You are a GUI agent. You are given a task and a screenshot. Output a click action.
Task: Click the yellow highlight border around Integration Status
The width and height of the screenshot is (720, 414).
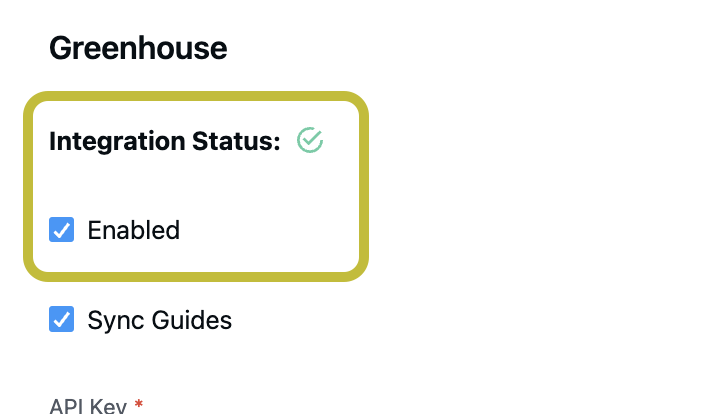click(x=196, y=96)
